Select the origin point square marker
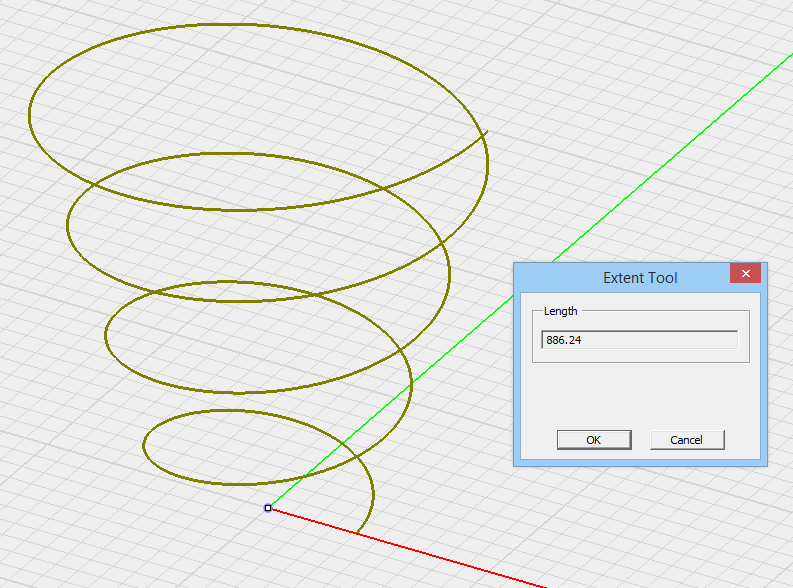The height and width of the screenshot is (588, 793). [x=268, y=508]
